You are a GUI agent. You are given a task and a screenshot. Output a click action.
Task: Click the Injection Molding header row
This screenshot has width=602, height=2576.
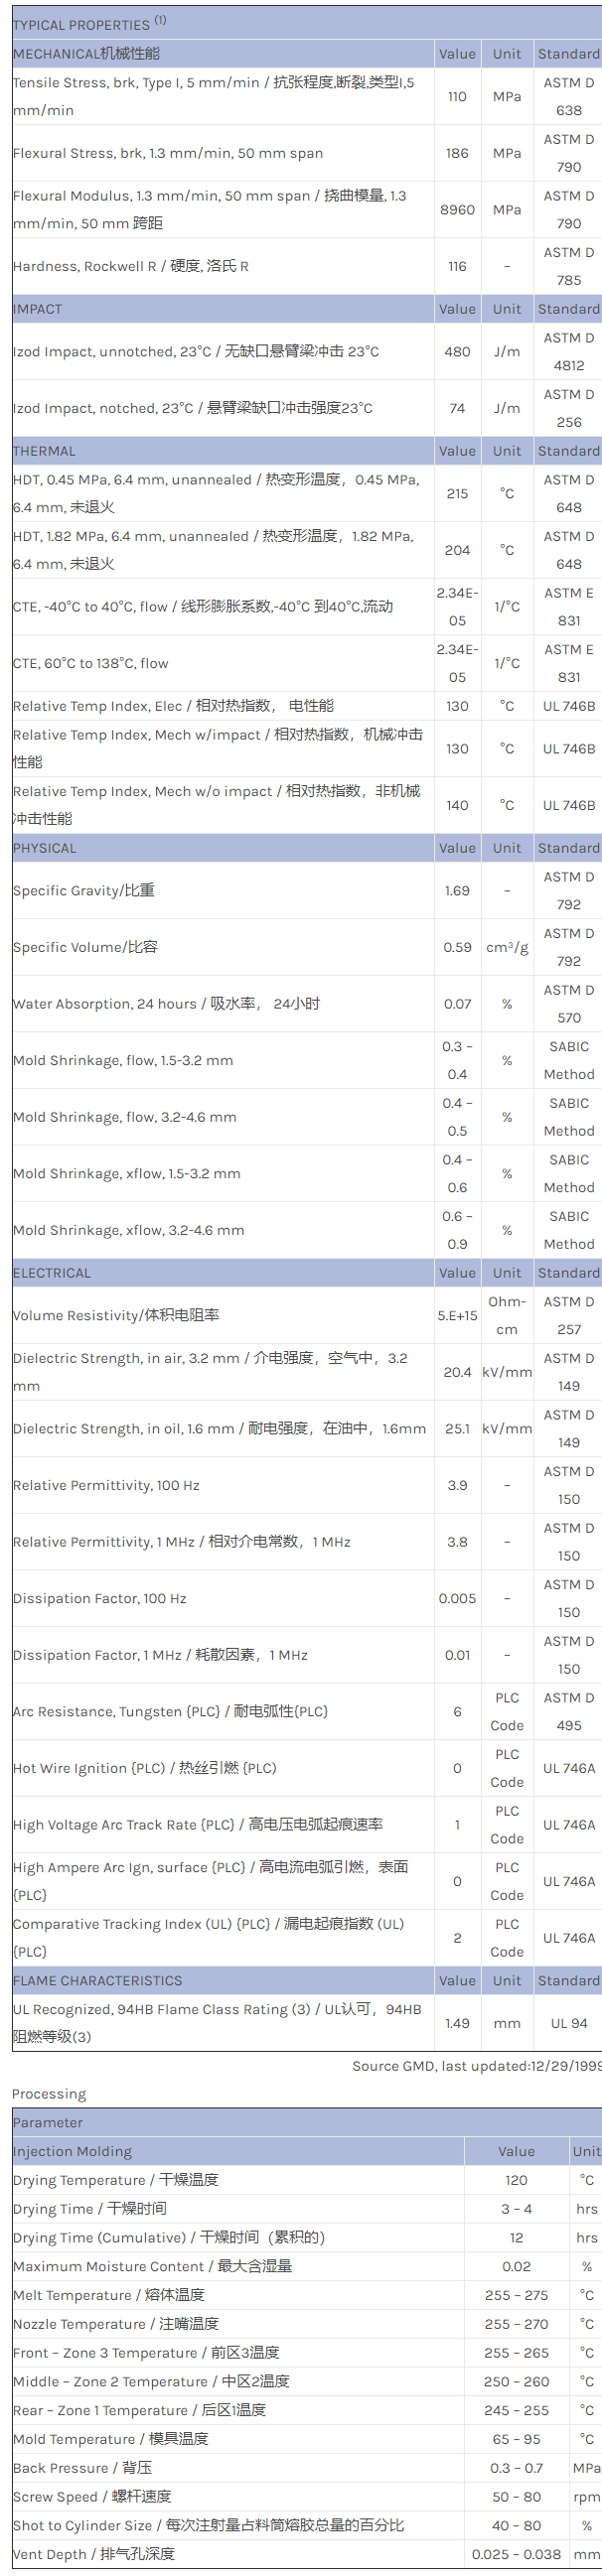tap(73, 2151)
